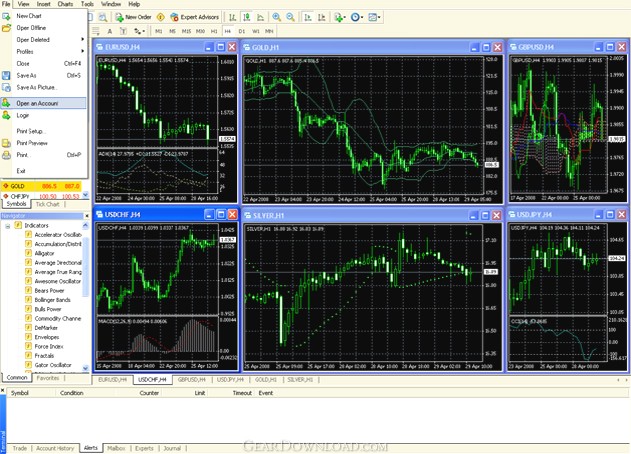Set timeframe to H1
The image size is (631, 454).
click(214, 31)
